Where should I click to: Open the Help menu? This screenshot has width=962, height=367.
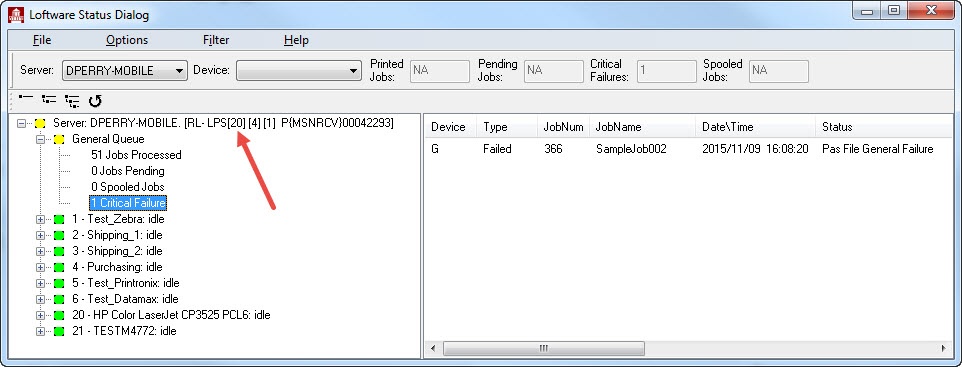[296, 40]
